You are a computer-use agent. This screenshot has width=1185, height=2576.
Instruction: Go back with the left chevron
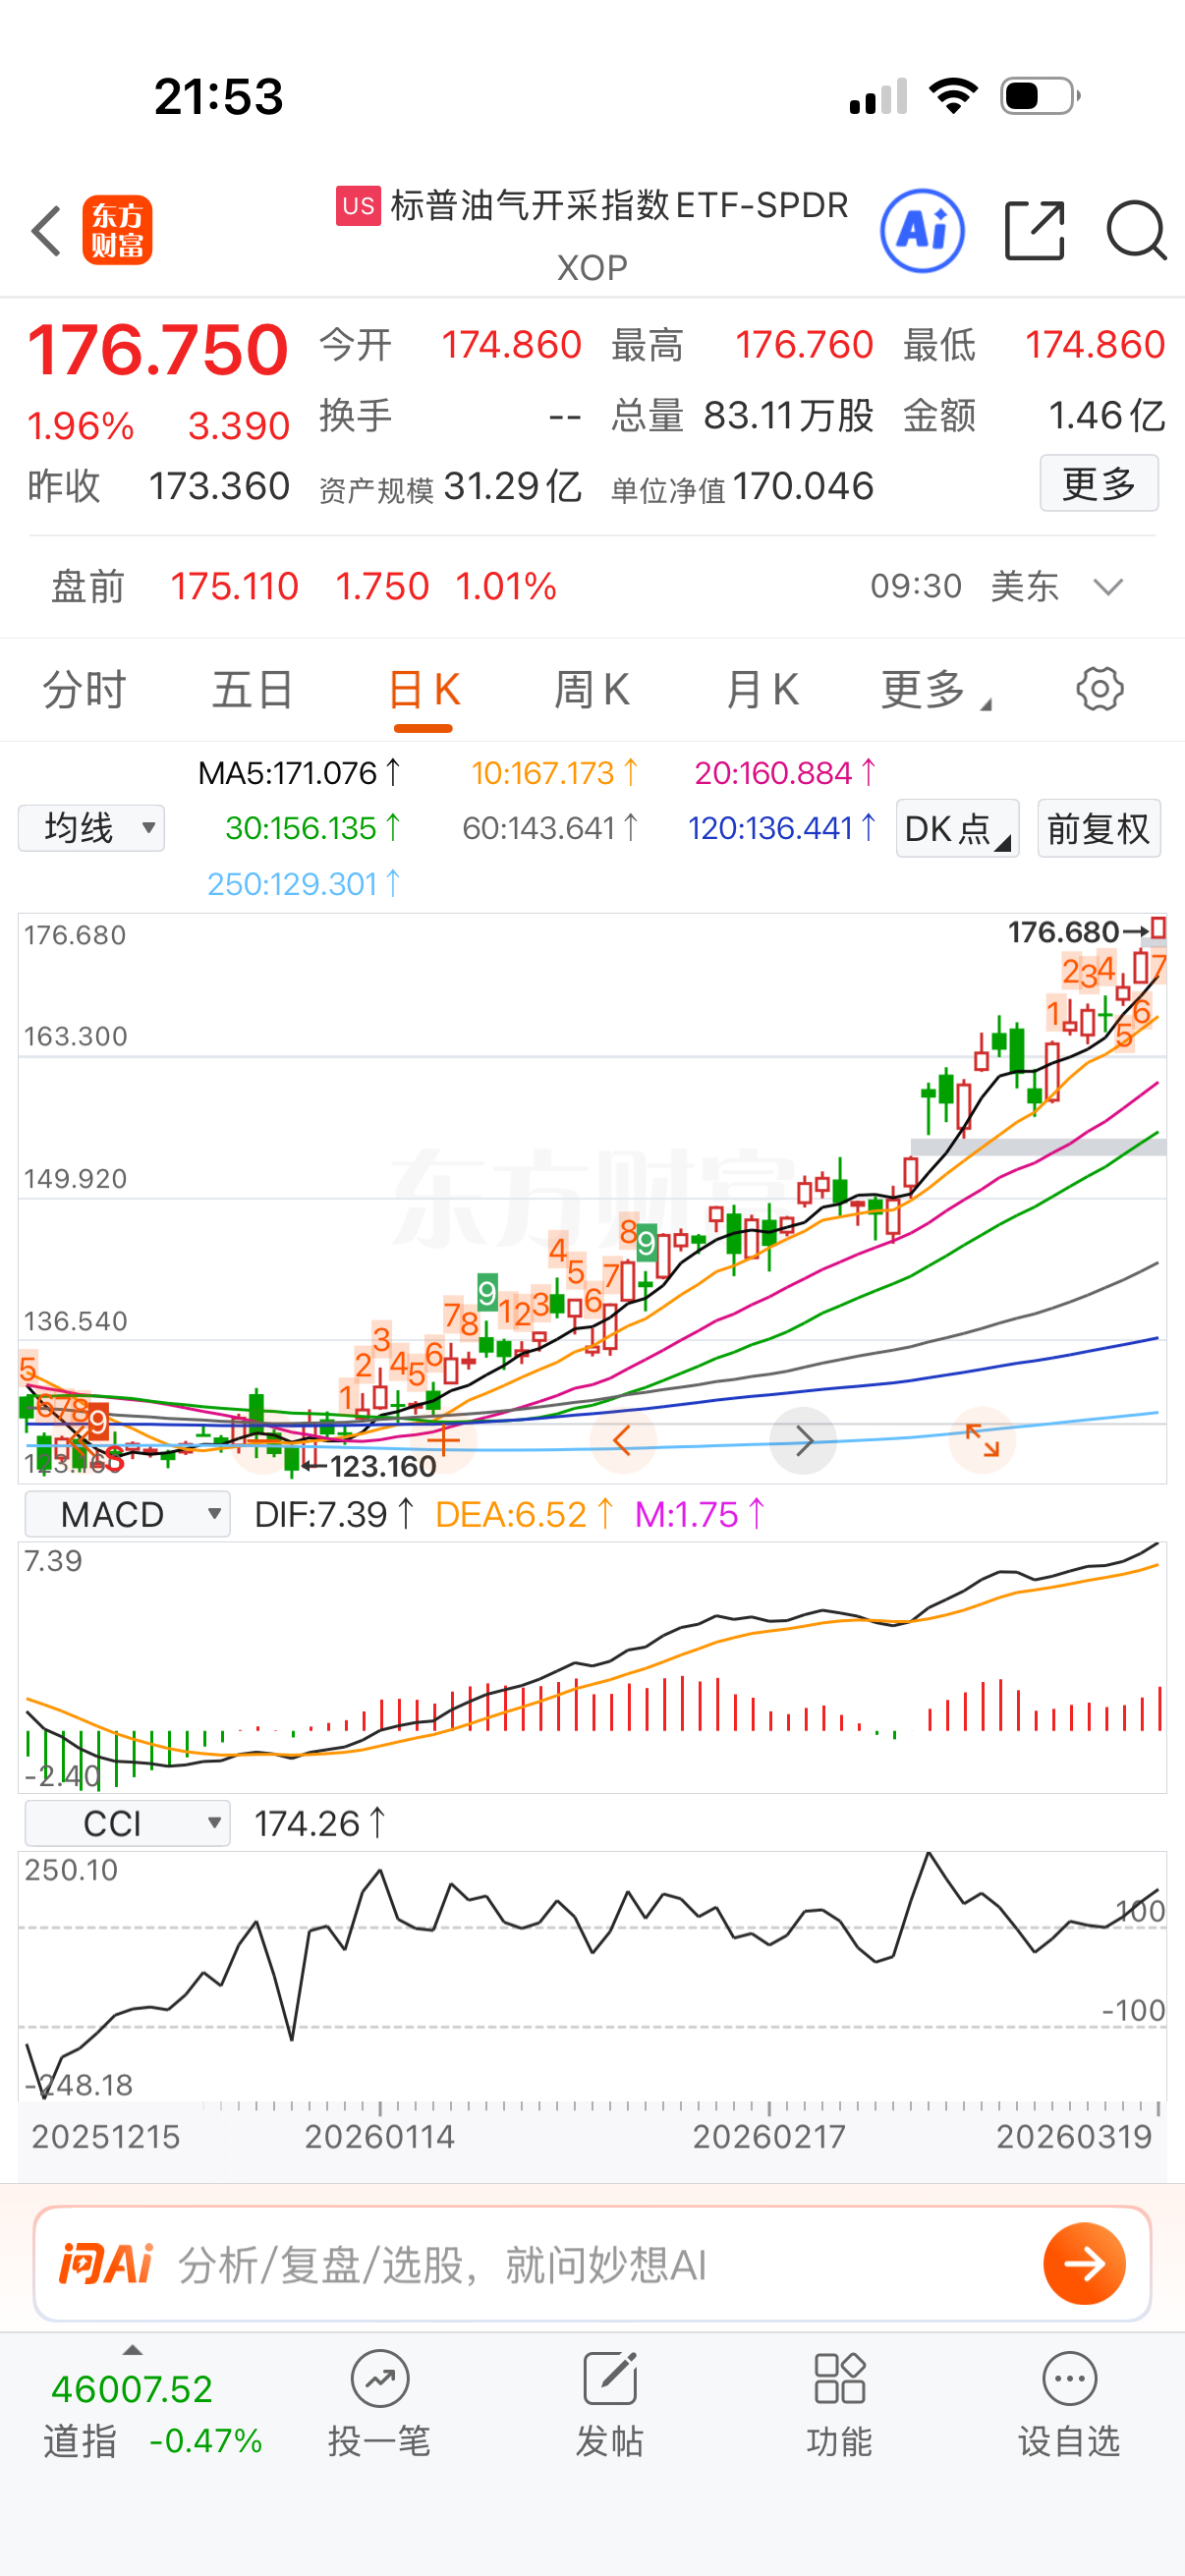click(x=46, y=231)
